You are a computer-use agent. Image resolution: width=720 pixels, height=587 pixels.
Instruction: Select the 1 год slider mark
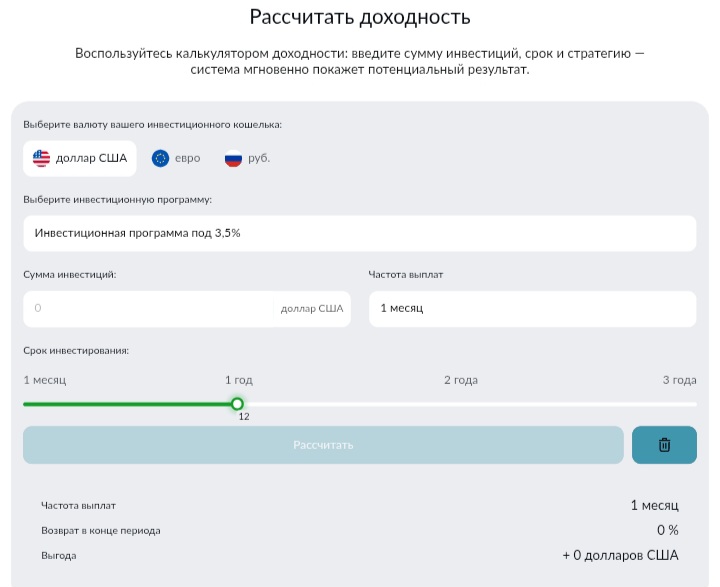pos(238,380)
